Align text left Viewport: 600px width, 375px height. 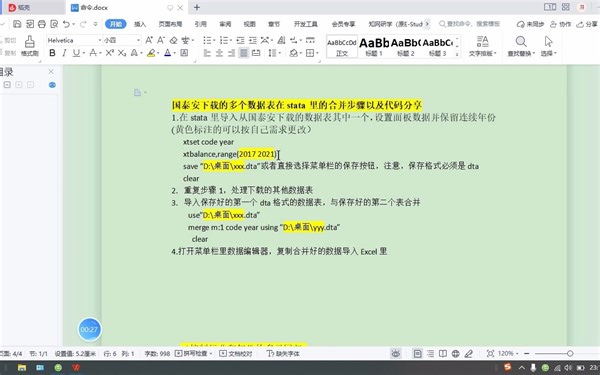pyautogui.click(x=207, y=53)
